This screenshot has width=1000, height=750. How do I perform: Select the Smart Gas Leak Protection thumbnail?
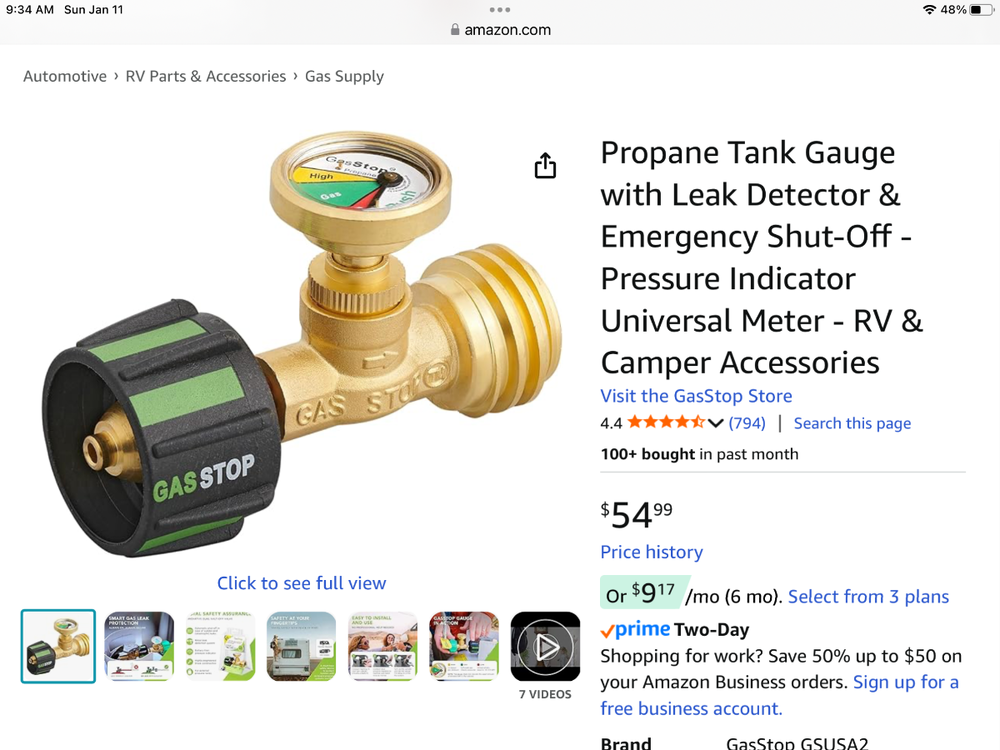click(139, 647)
